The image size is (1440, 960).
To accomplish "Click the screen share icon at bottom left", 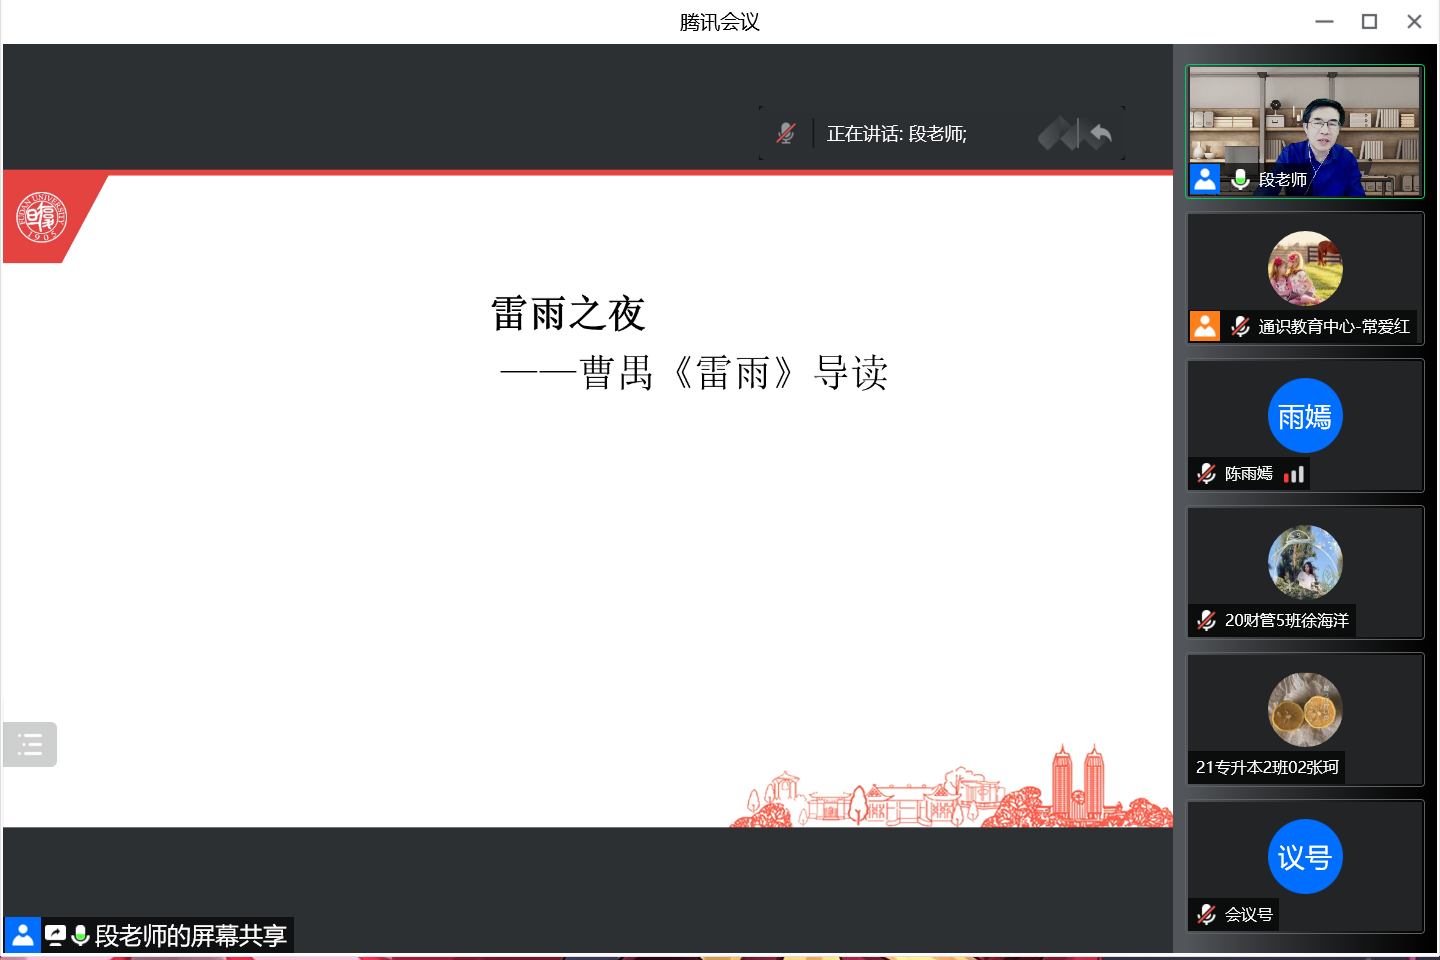I will tap(55, 935).
